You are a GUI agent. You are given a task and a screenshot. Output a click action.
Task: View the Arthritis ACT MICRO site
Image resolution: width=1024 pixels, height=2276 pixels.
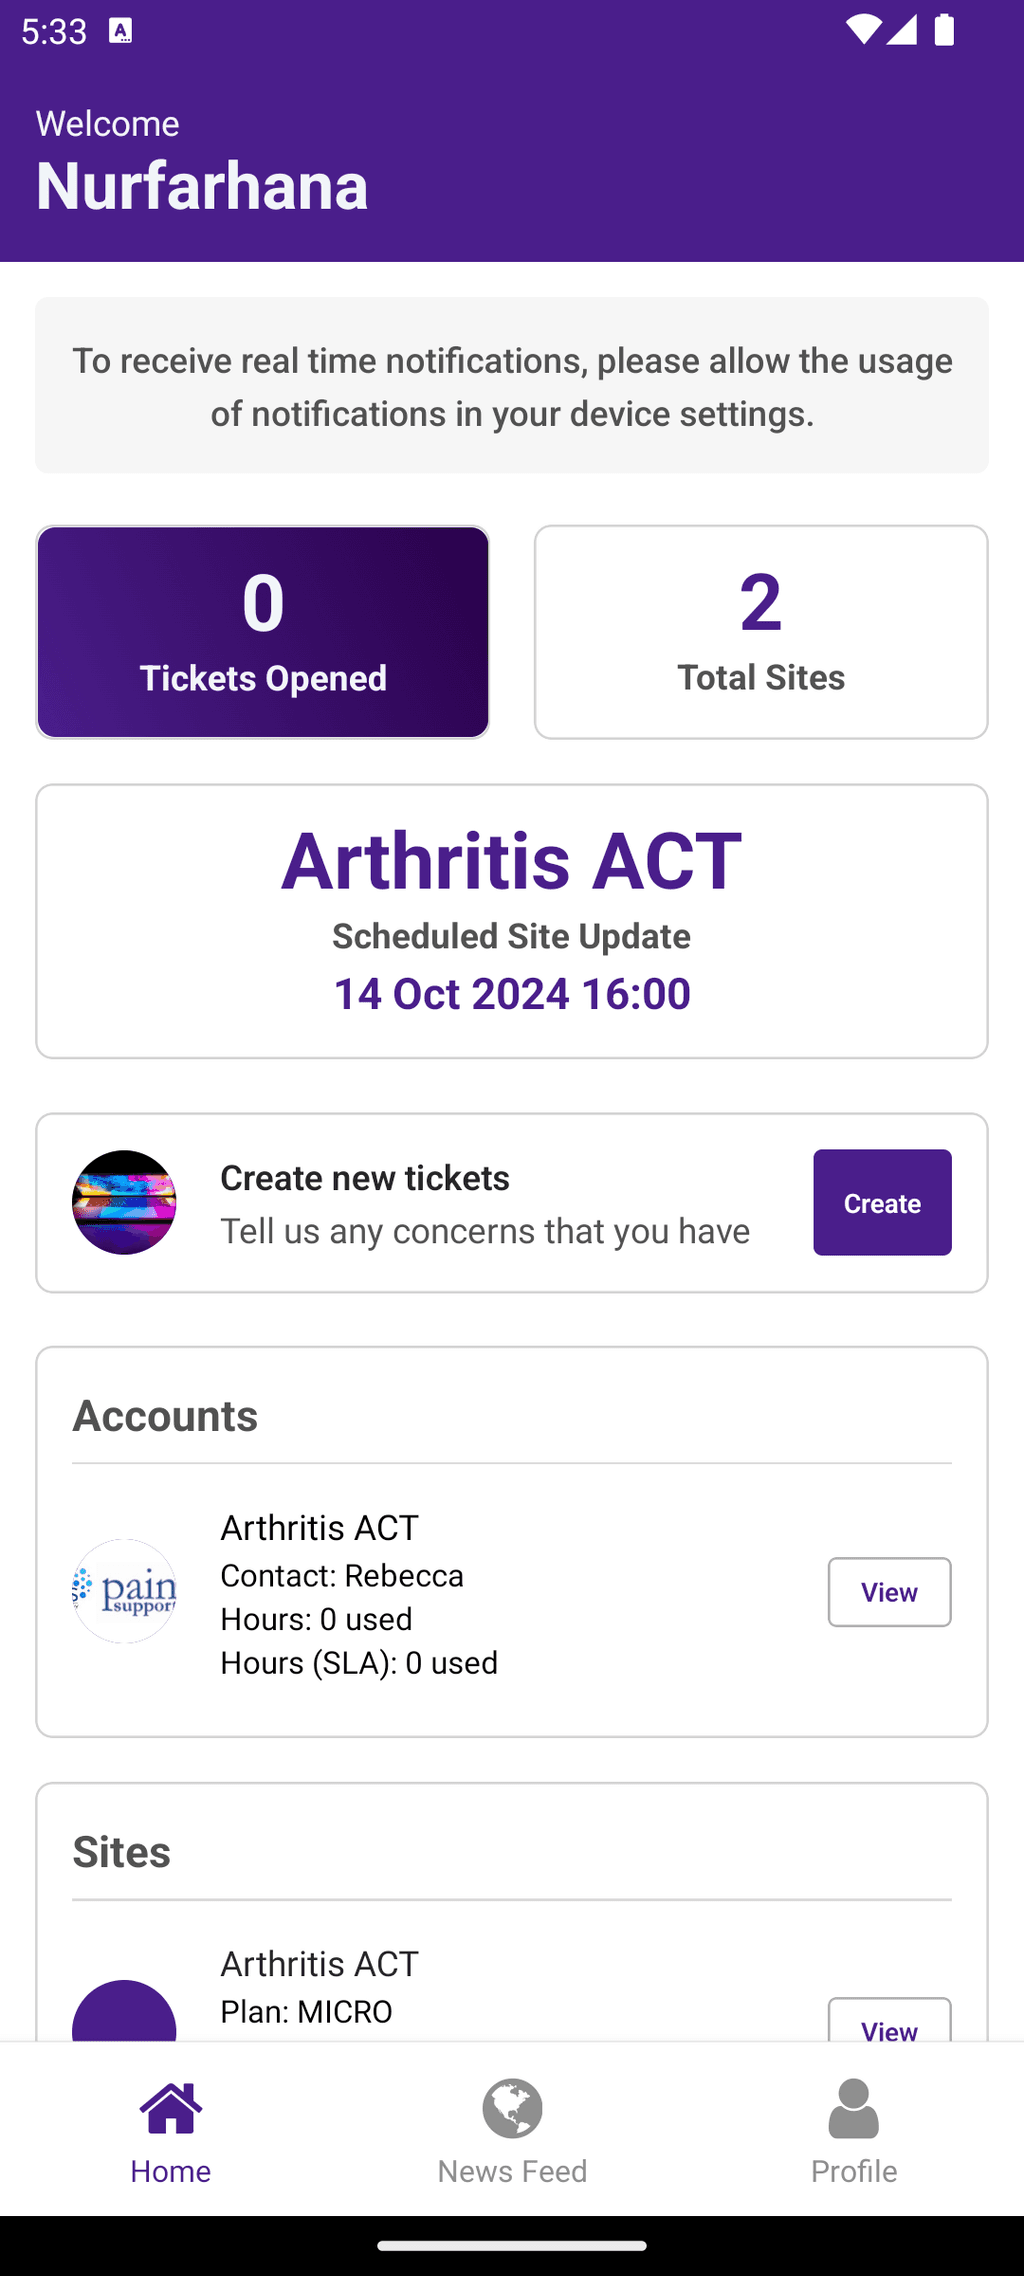(x=889, y=2022)
